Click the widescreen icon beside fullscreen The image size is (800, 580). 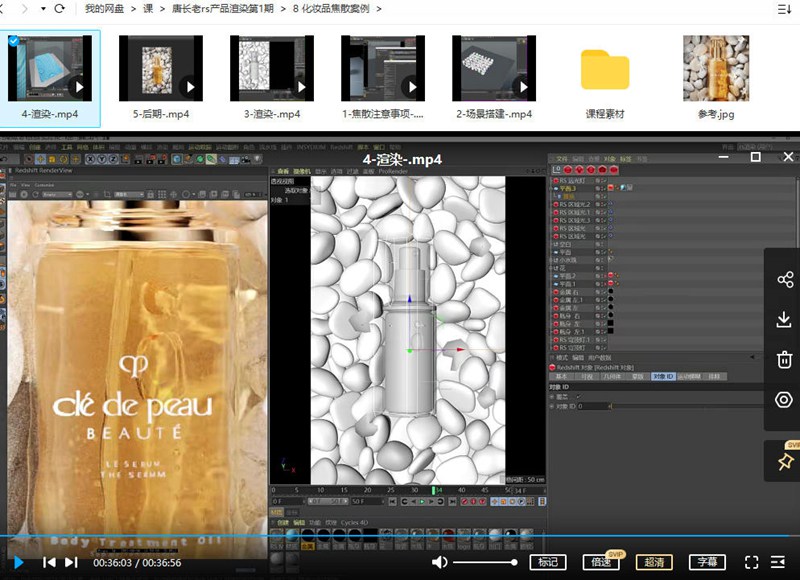779,562
